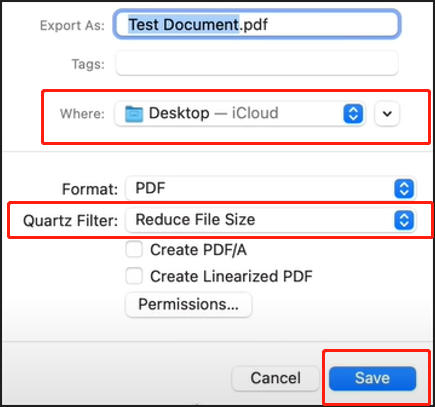Viewport: 435px width, 407px height.
Task: Click the Tags input field
Action: pyautogui.click(x=257, y=63)
